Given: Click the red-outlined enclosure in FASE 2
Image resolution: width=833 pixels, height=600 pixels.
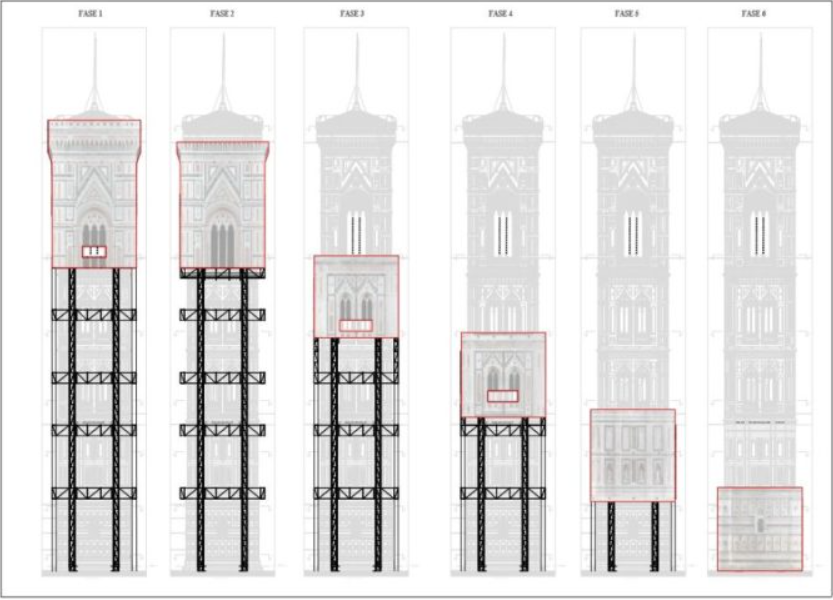Looking at the screenshot, I should pos(222,200).
